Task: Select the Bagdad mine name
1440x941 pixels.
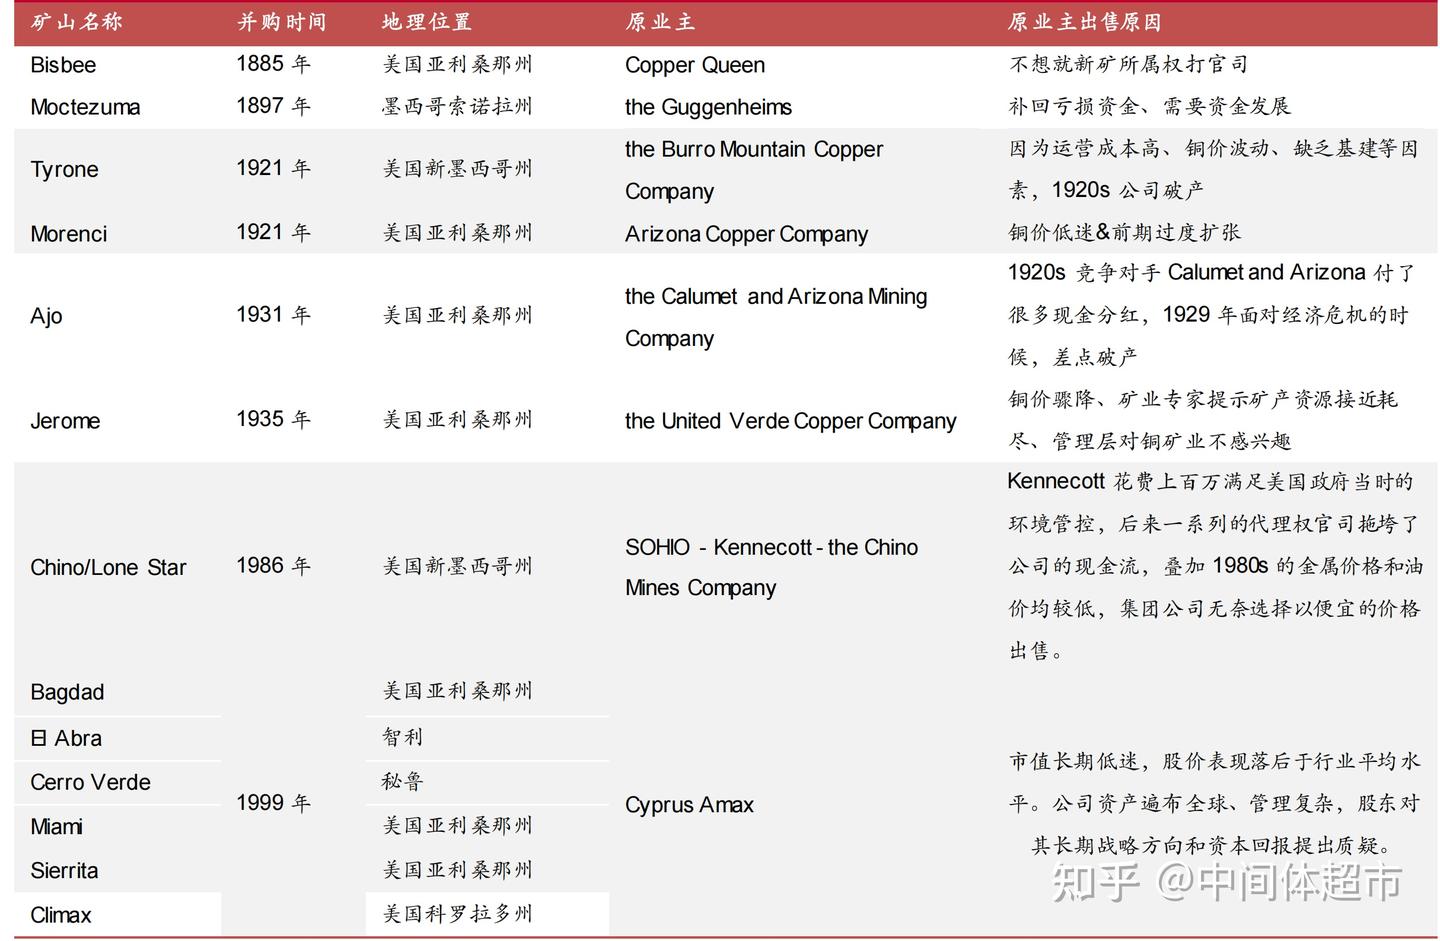Action: click(x=66, y=691)
